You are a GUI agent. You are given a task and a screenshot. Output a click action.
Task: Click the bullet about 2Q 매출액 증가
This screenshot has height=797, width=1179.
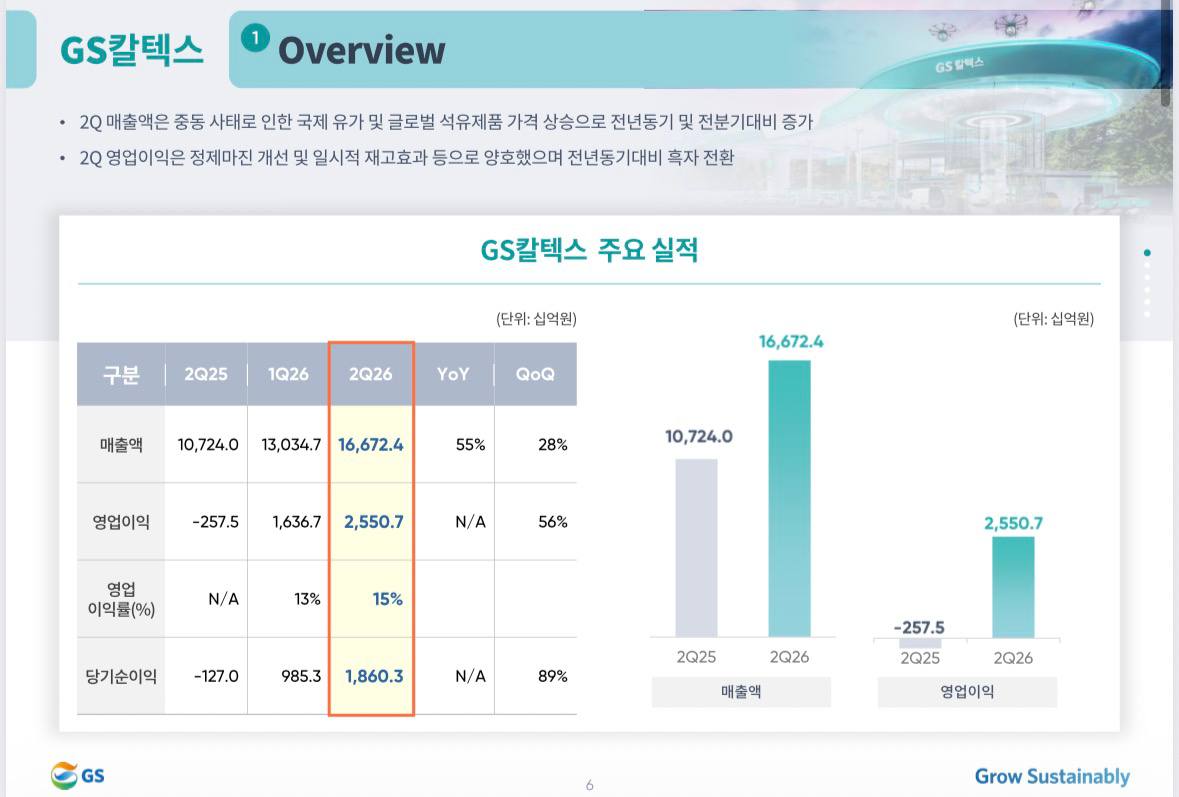coord(446,122)
